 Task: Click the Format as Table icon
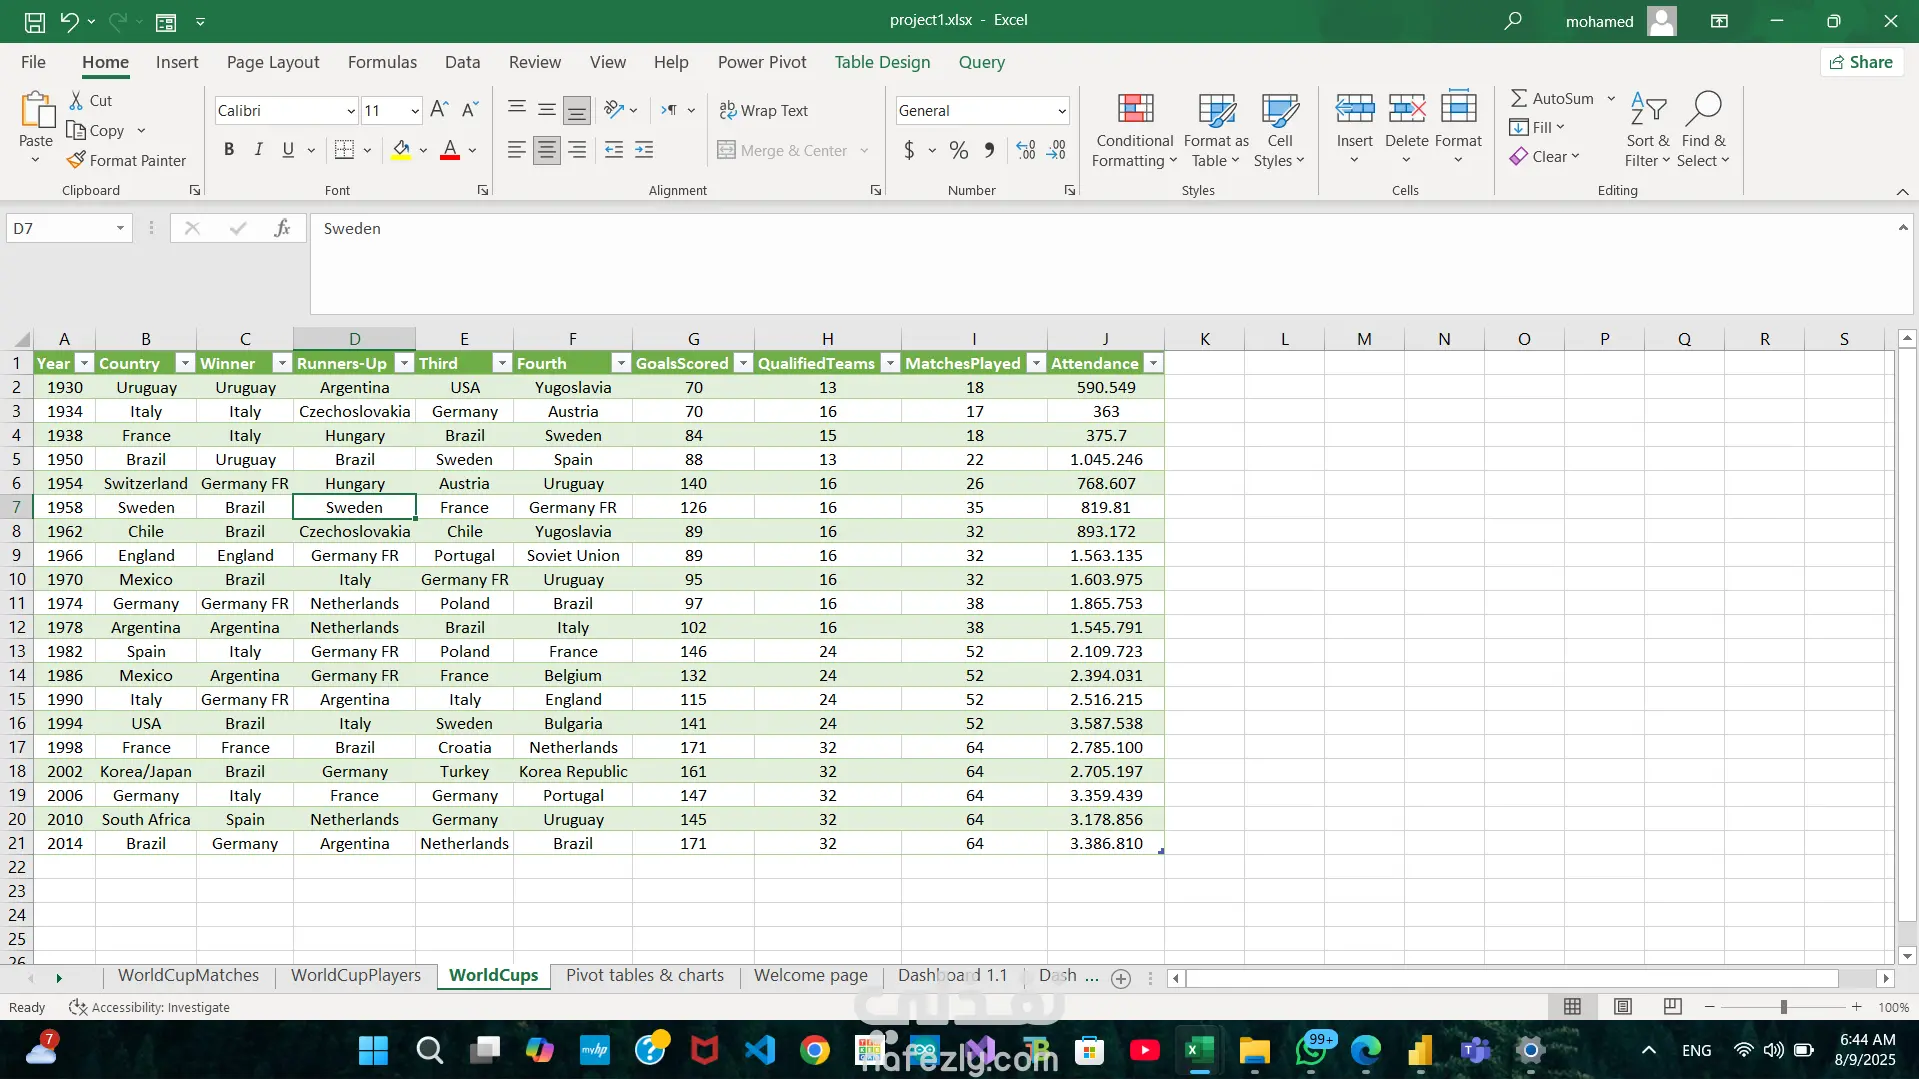[x=1216, y=110]
